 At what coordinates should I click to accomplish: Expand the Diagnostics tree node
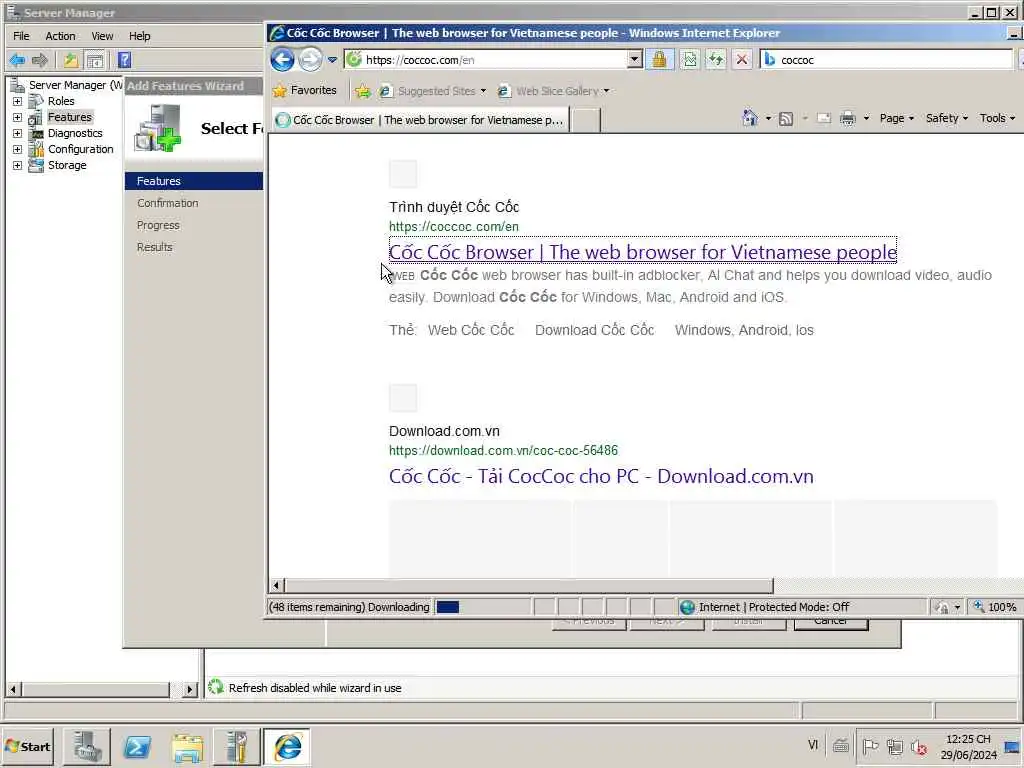point(18,133)
